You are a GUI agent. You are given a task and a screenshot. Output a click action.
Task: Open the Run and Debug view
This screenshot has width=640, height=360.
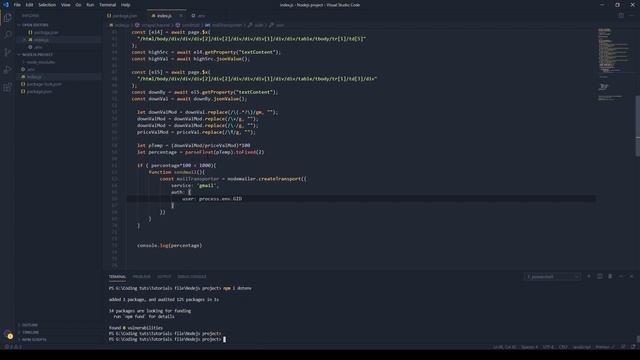pos(7,70)
